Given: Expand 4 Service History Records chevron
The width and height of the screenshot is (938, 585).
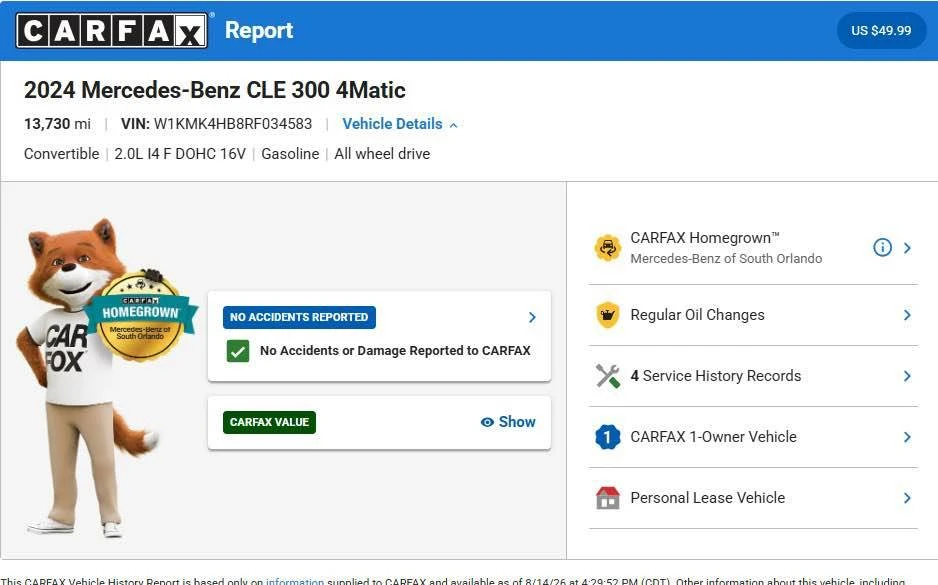Looking at the screenshot, I should 907,376.
